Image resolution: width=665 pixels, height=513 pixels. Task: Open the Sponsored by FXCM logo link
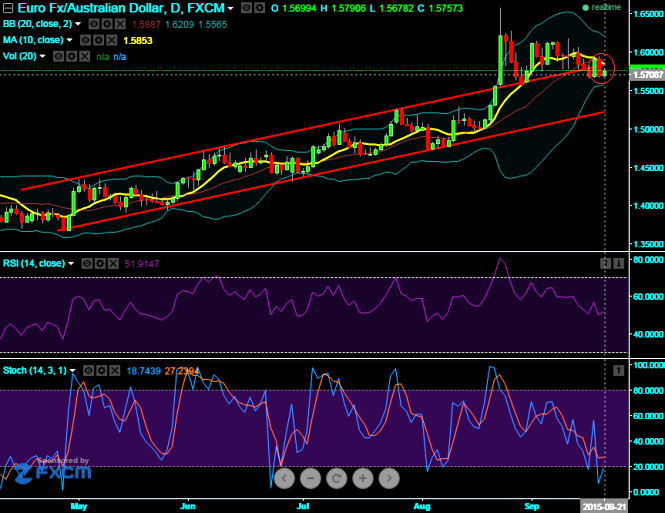[53, 470]
